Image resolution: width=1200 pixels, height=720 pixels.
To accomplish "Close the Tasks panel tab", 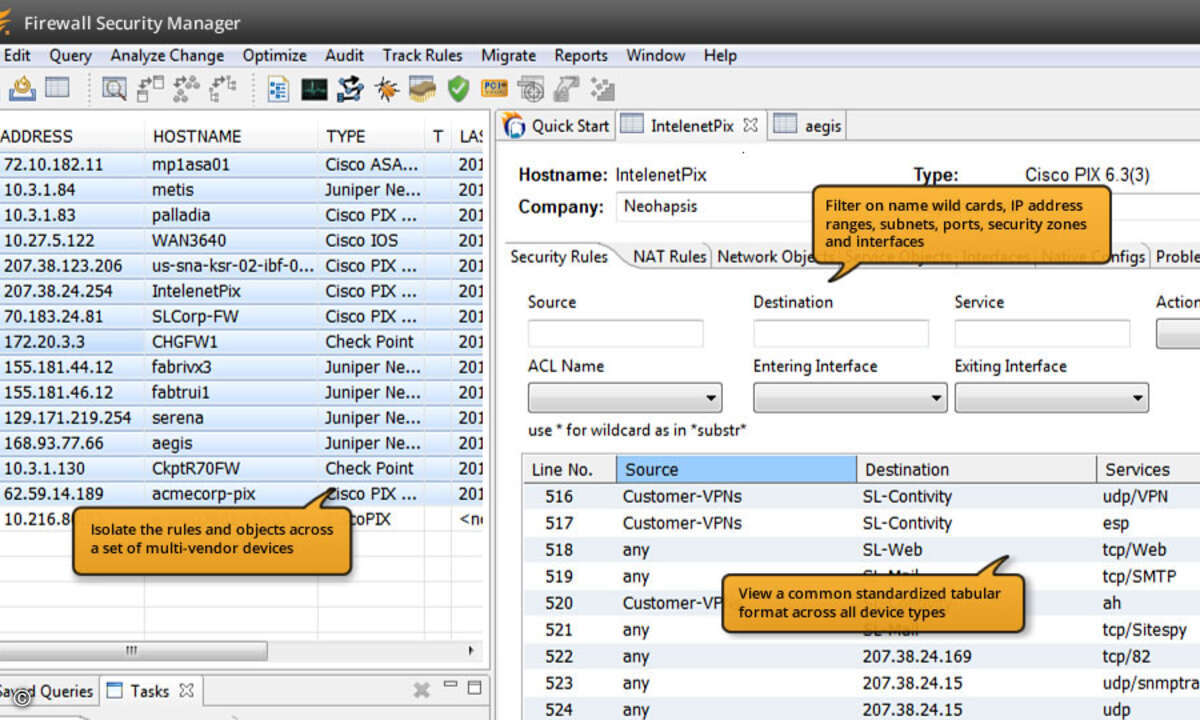I will (x=186, y=691).
